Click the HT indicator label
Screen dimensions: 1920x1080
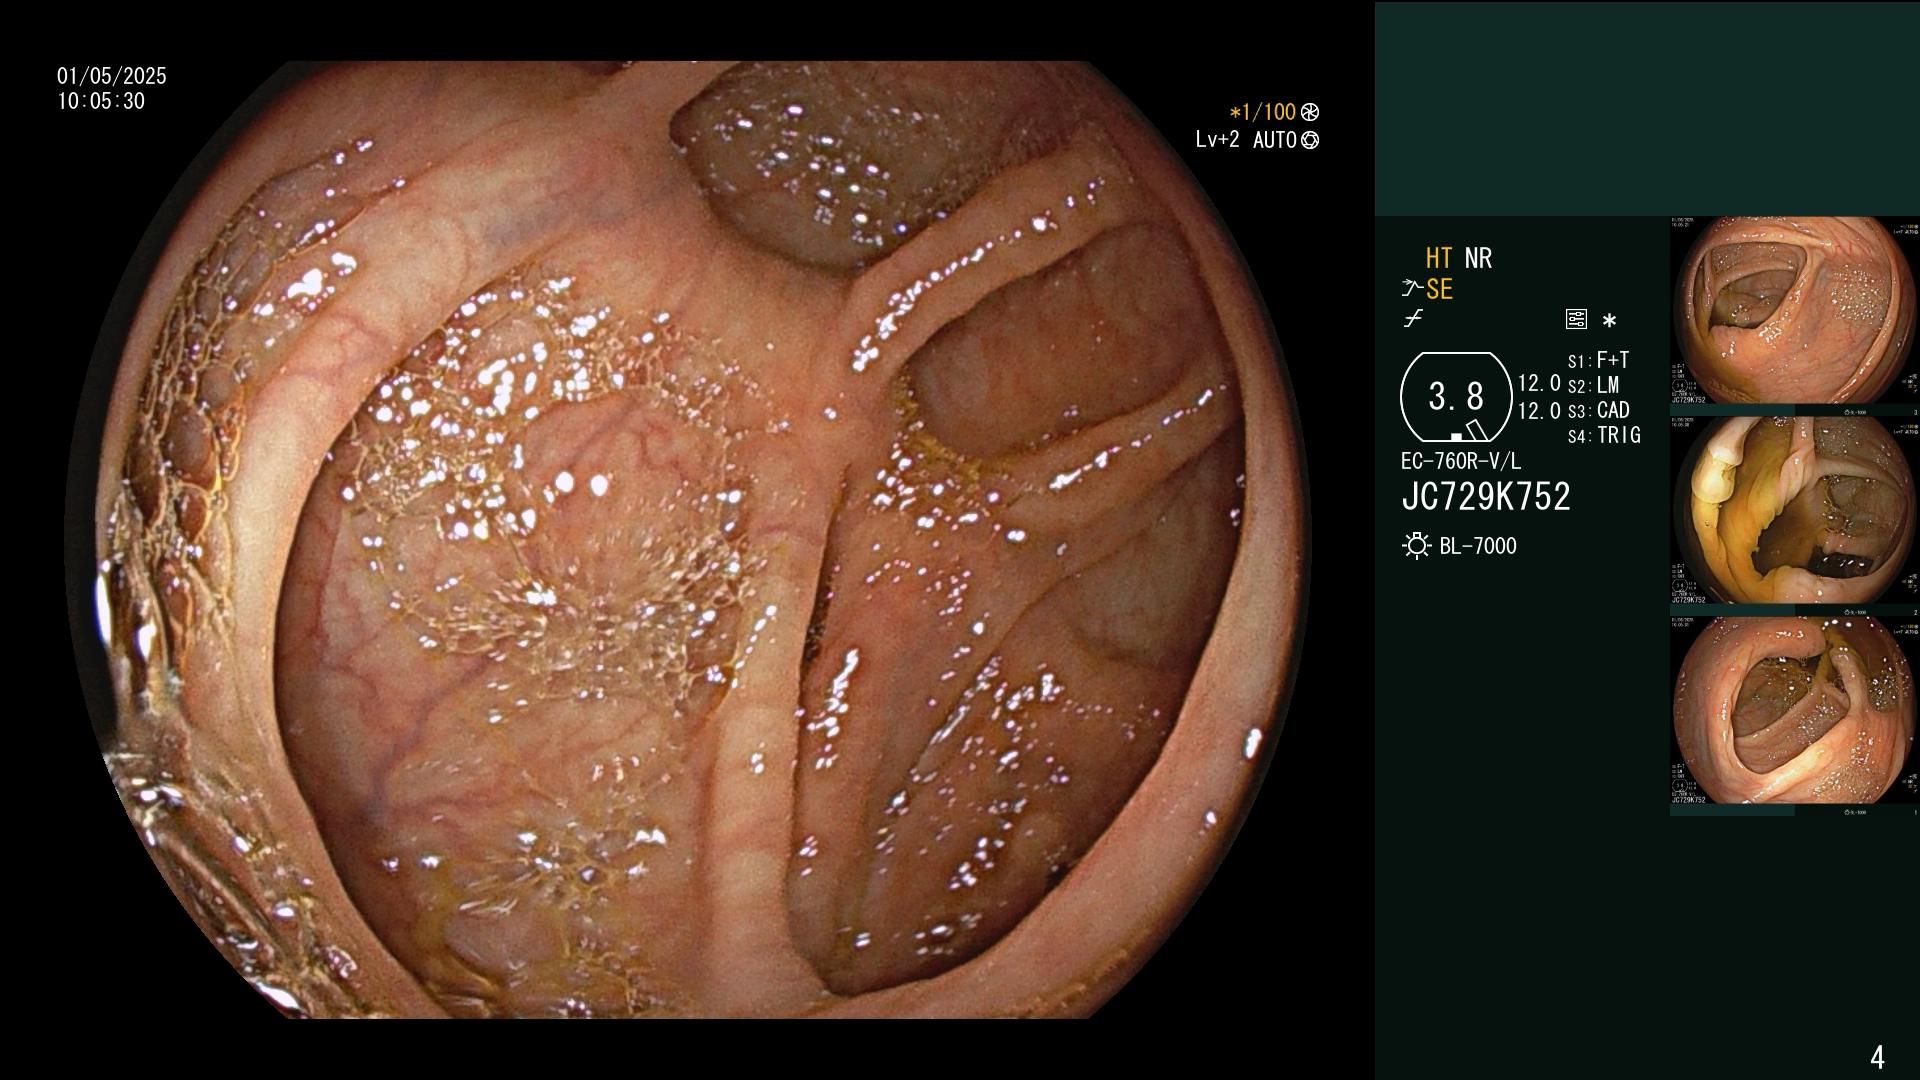[x=1438, y=259]
